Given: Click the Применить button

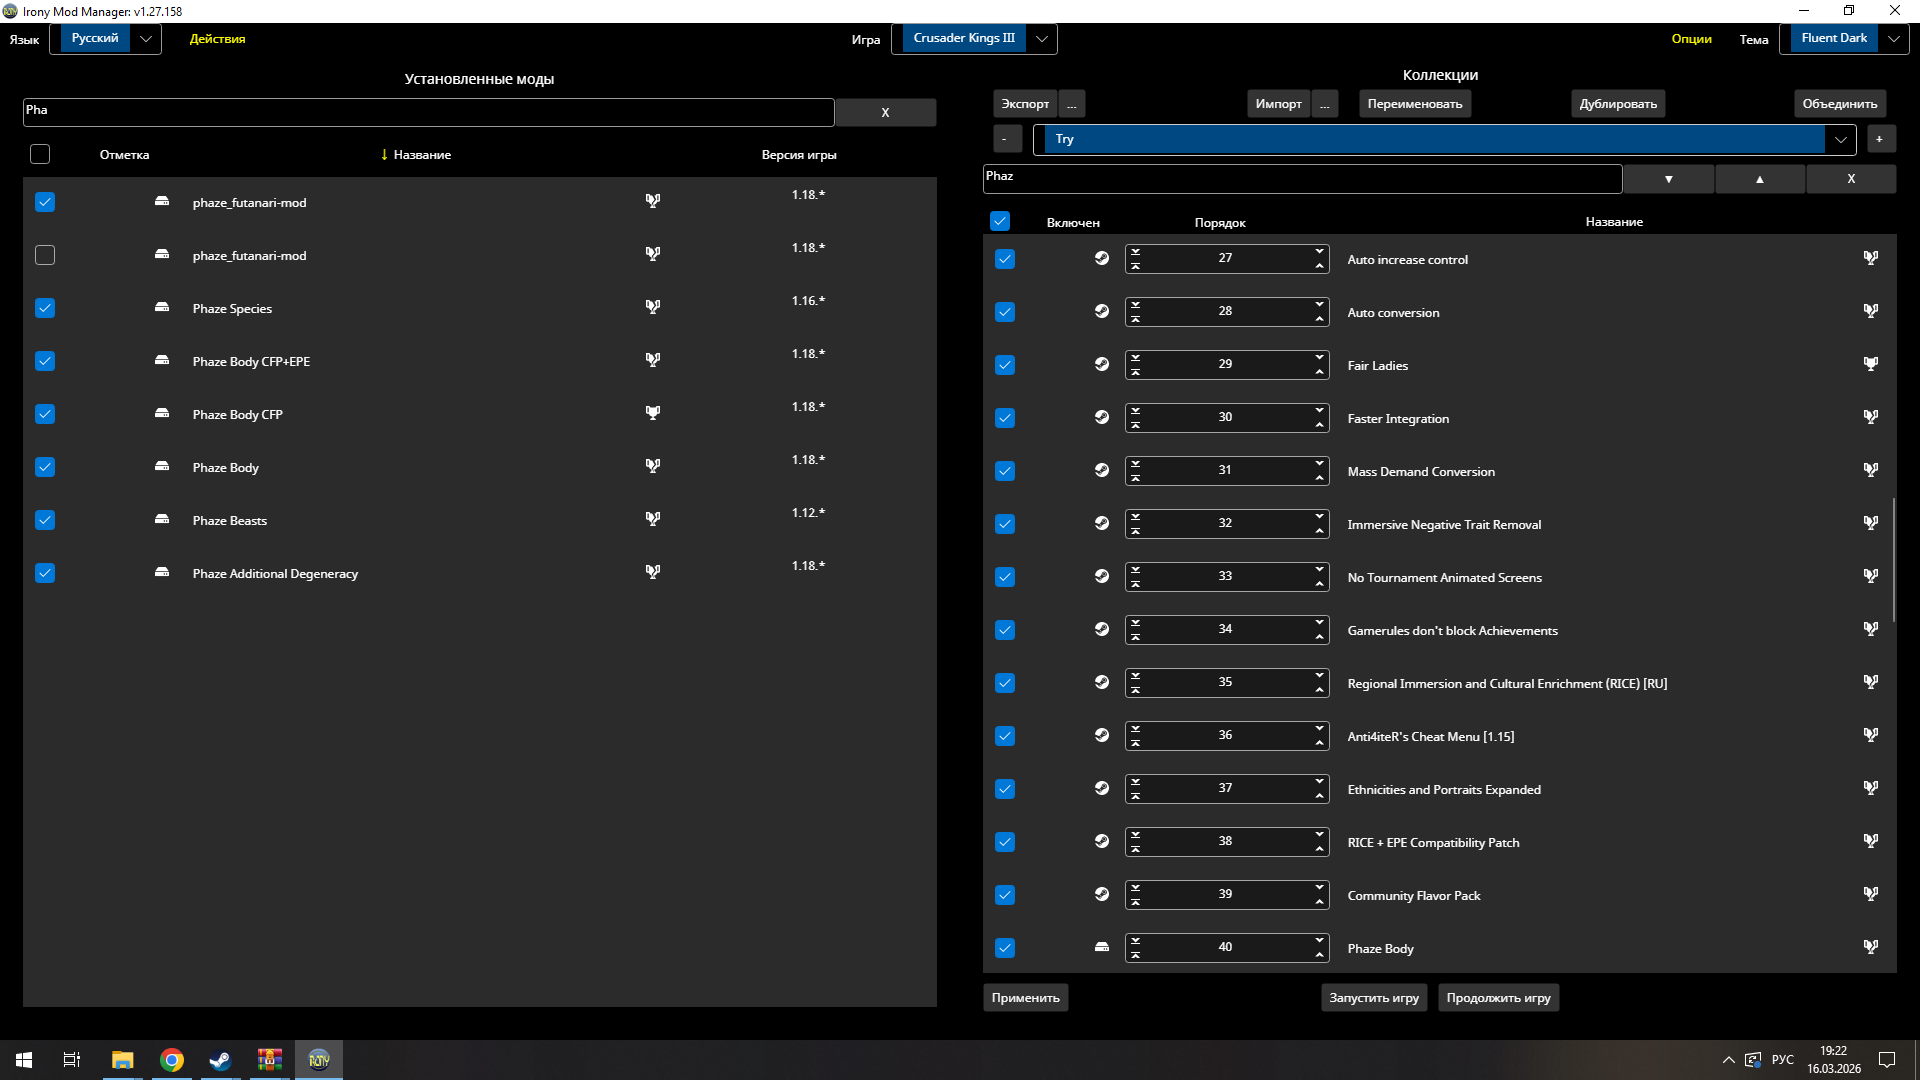Looking at the screenshot, I should click(x=1026, y=998).
